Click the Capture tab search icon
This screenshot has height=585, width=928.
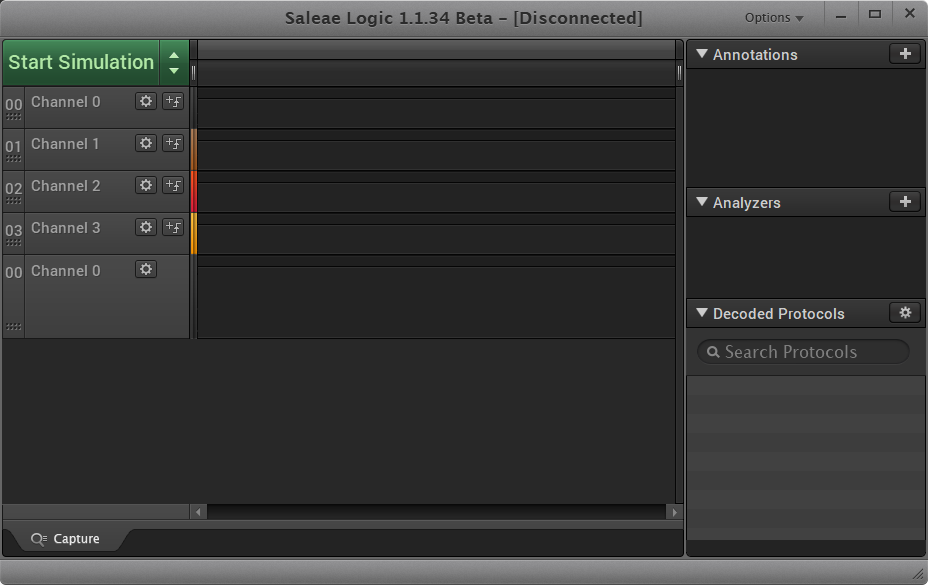(39, 539)
